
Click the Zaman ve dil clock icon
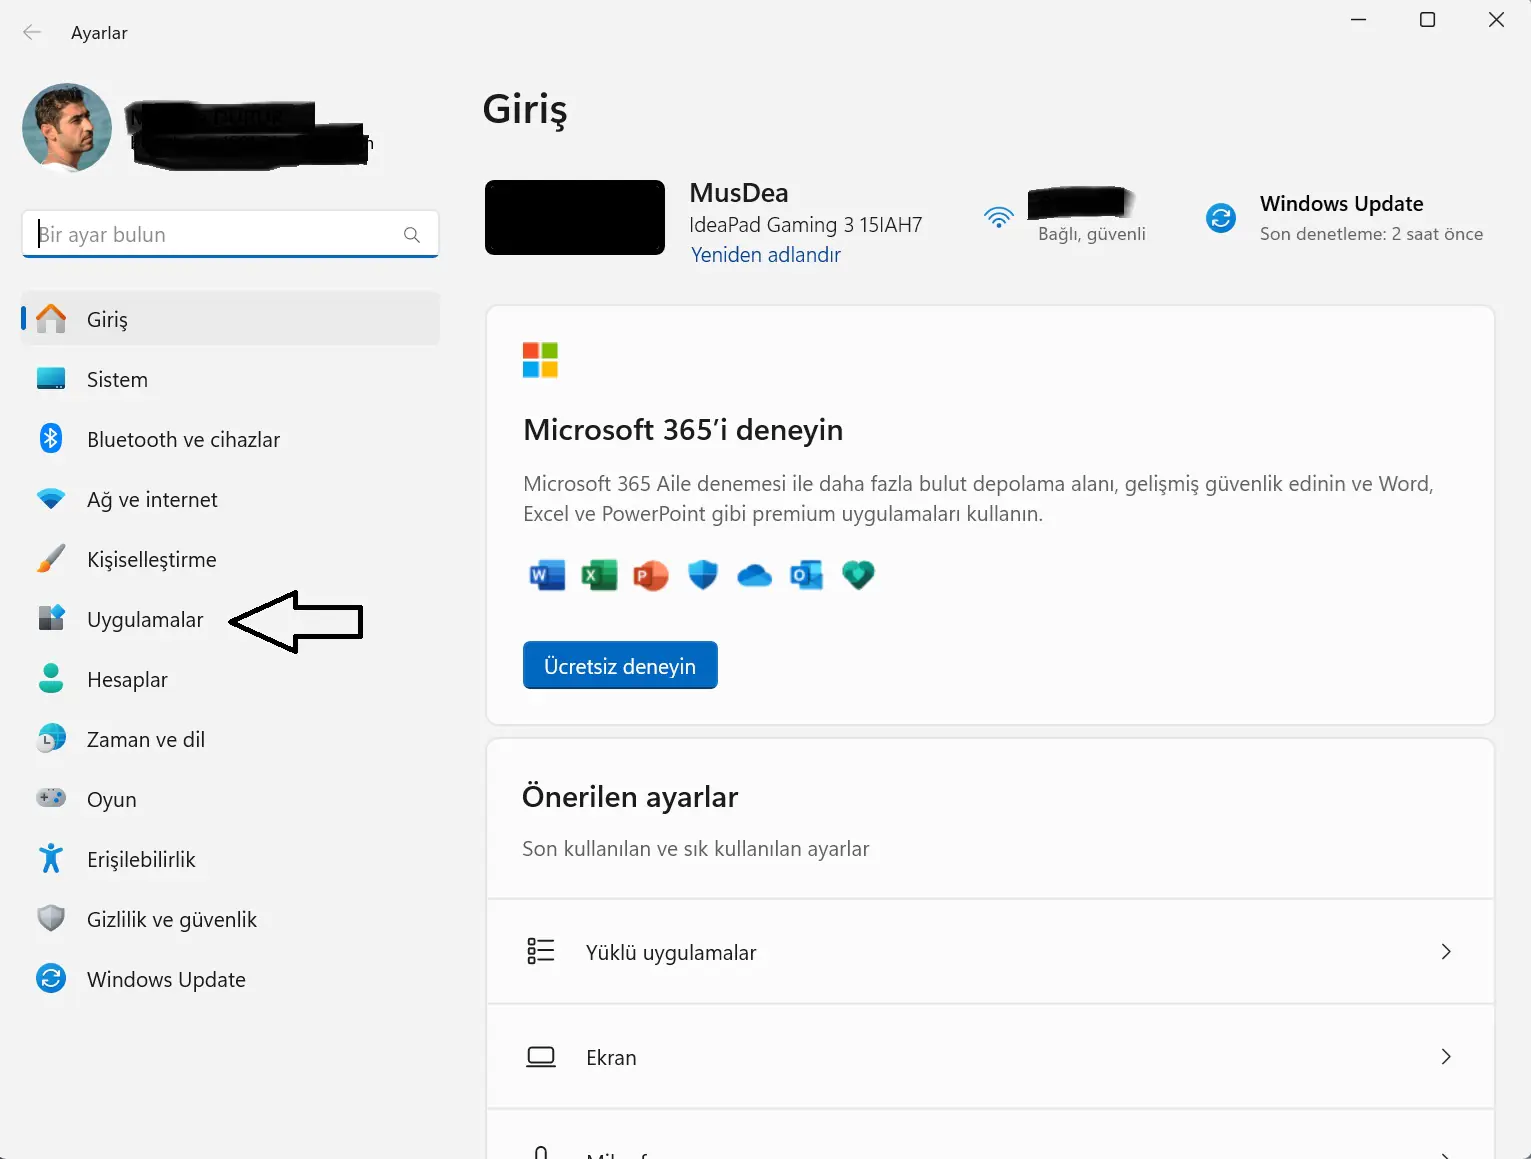coord(51,739)
